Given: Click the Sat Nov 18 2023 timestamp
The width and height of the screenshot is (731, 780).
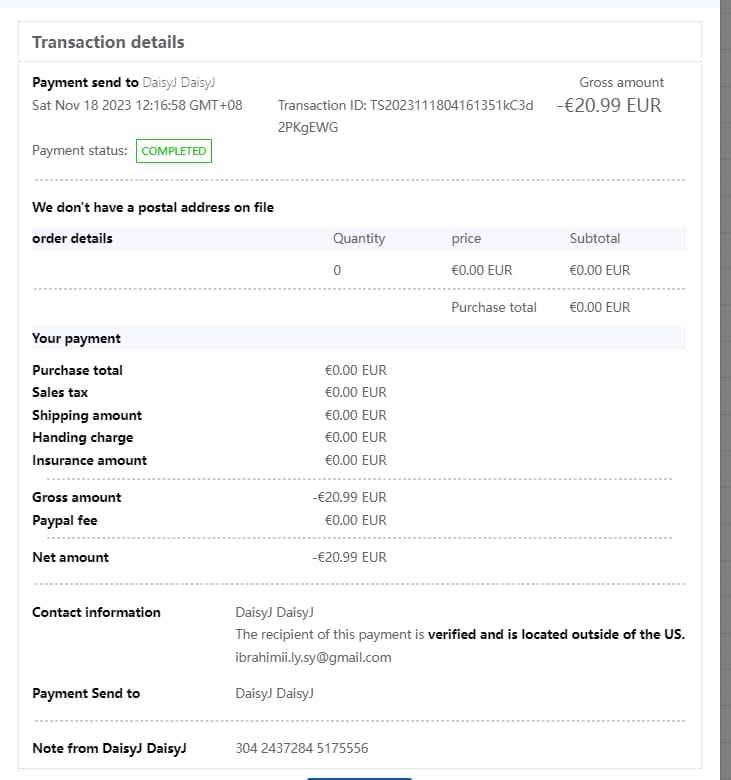Looking at the screenshot, I should (137, 105).
